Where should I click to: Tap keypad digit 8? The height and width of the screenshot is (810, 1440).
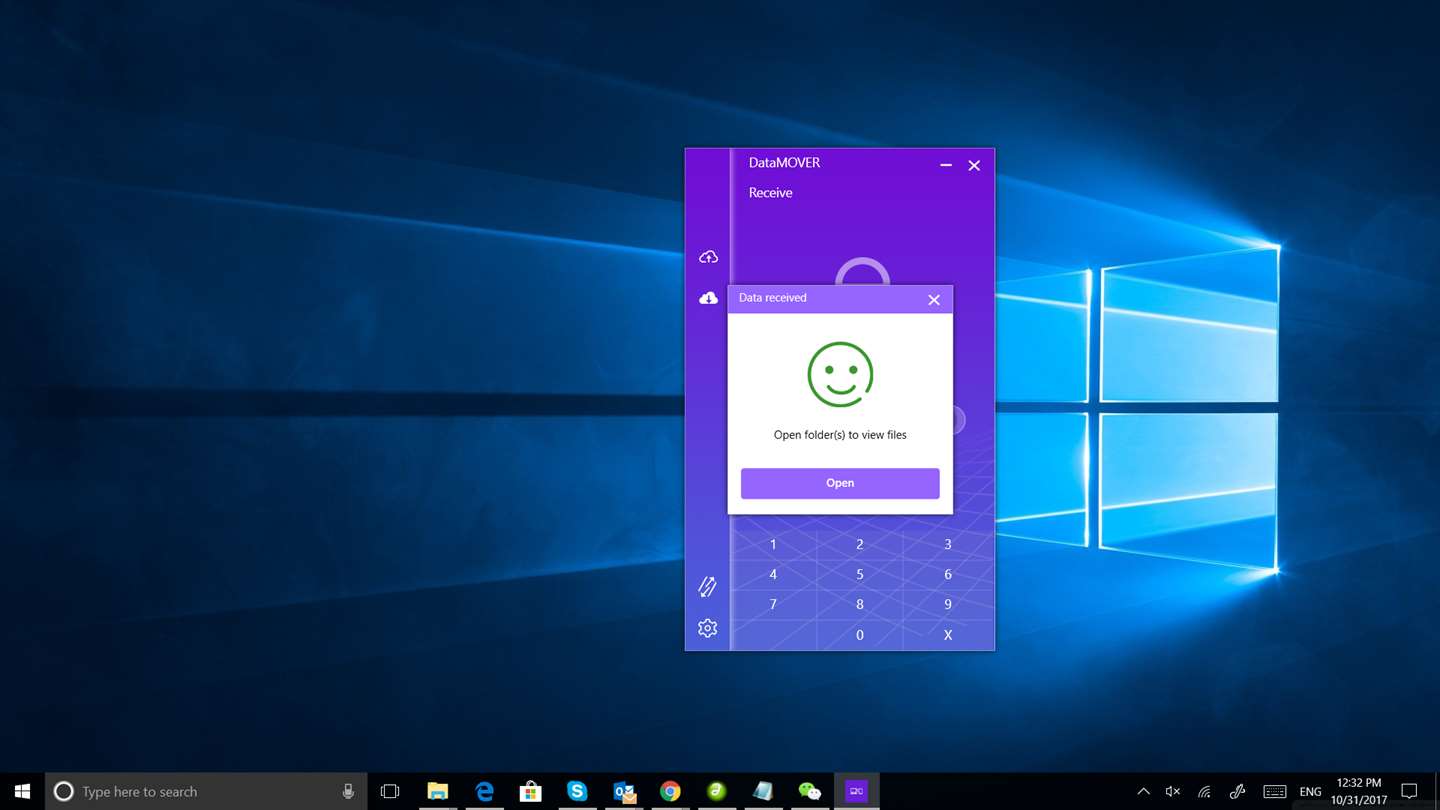(860, 605)
